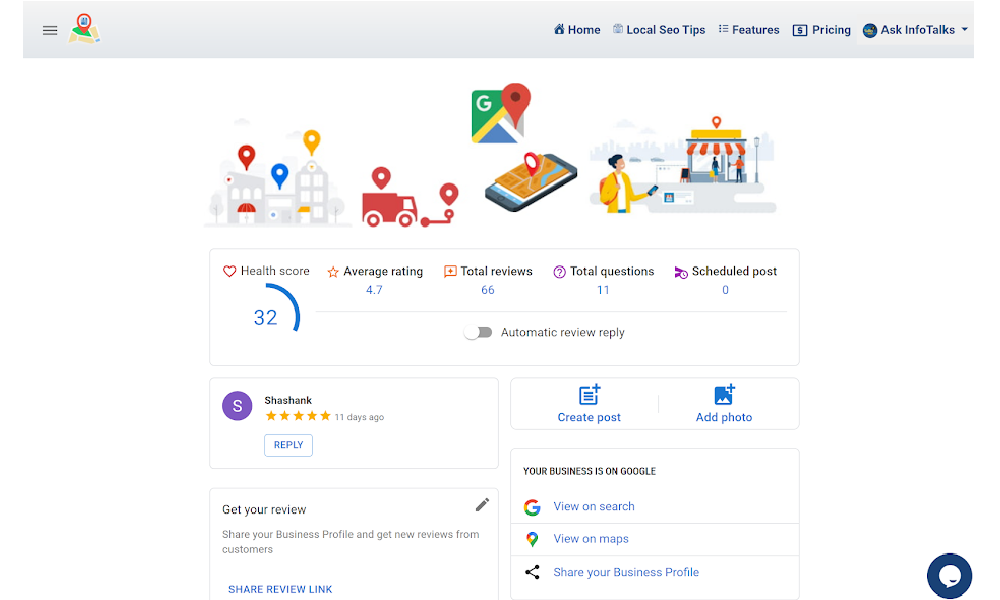Click the map pin app logo

tap(84, 29)
